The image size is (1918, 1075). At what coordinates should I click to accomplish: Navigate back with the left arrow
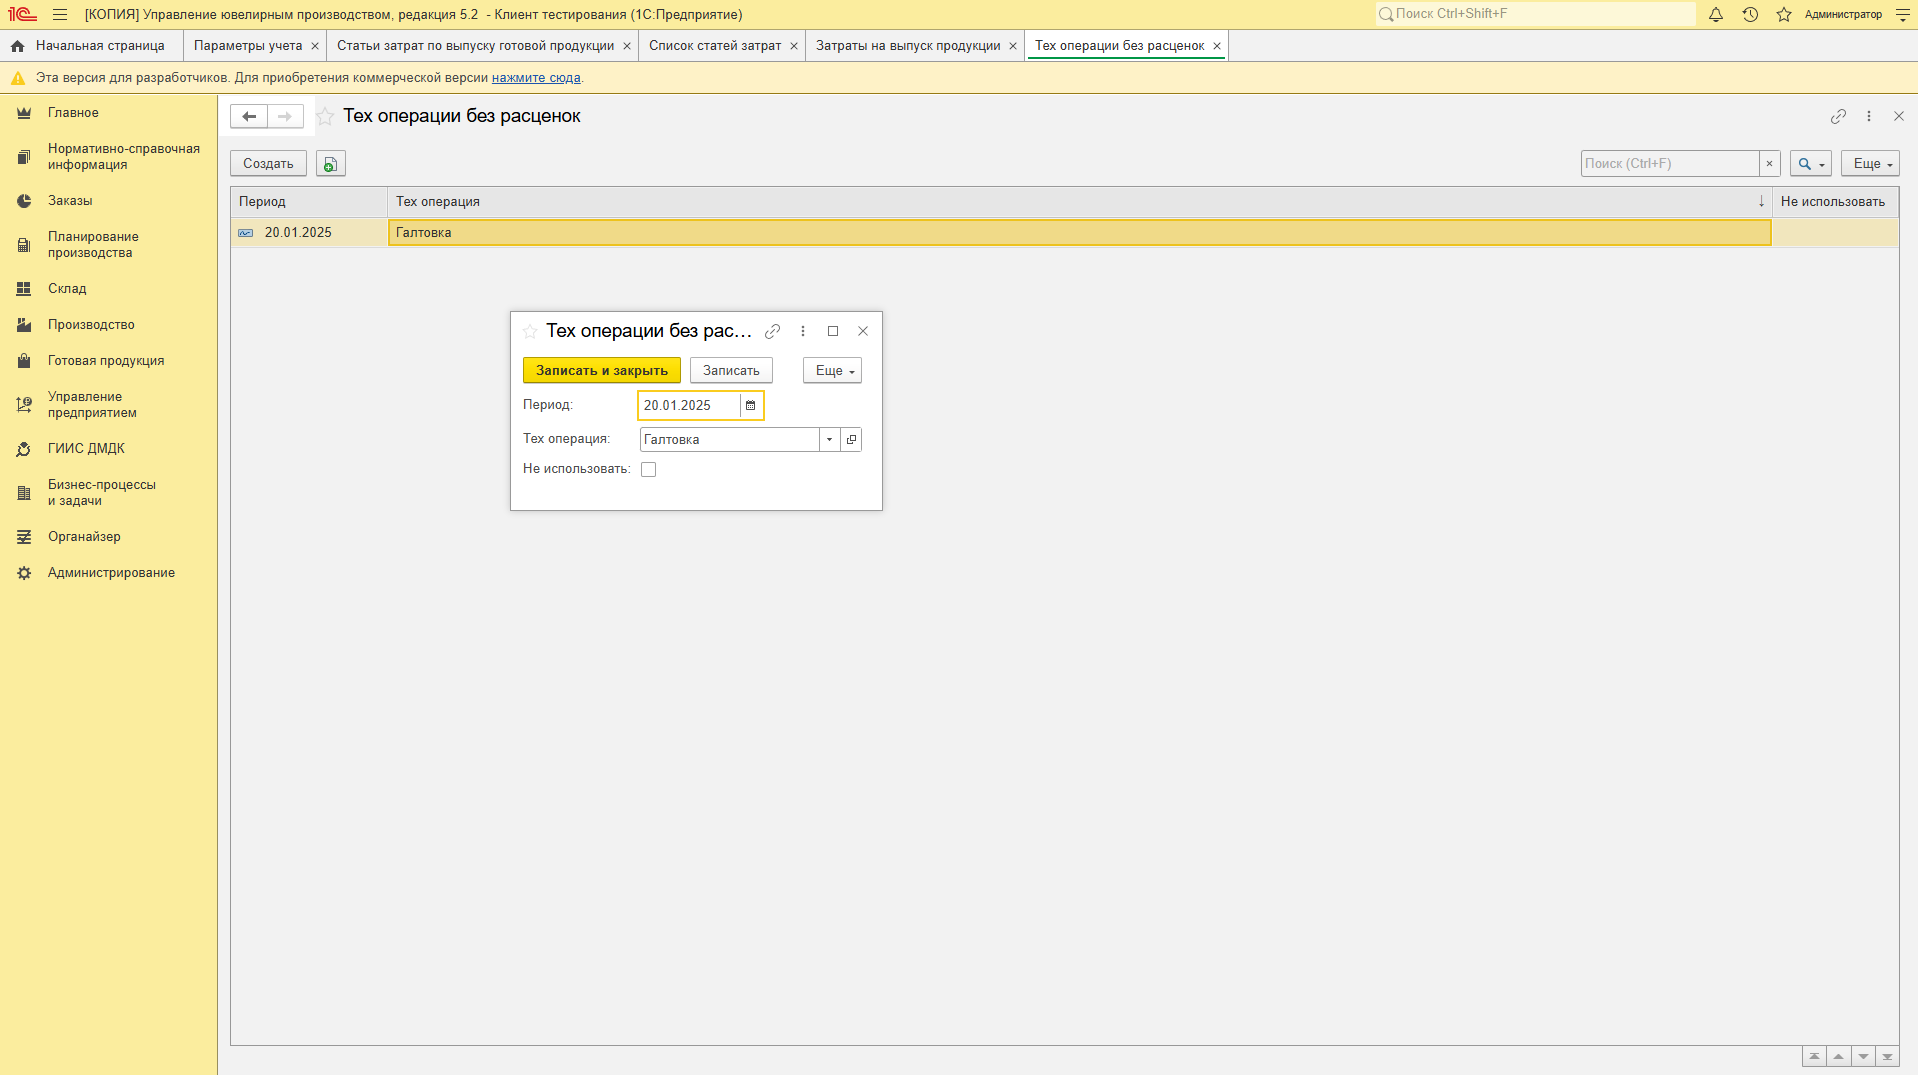coord(249,117)
